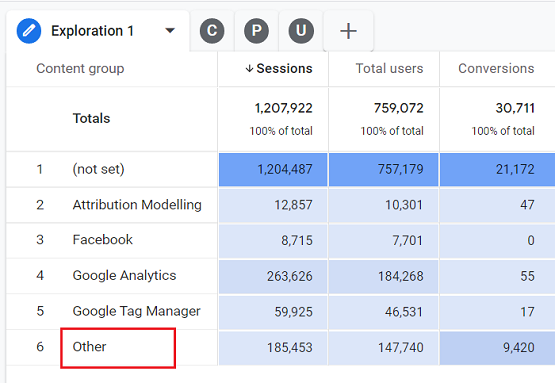Select sessions cell 1,204,487
Viewport: 555px width, 383px height.
[273, 170]
